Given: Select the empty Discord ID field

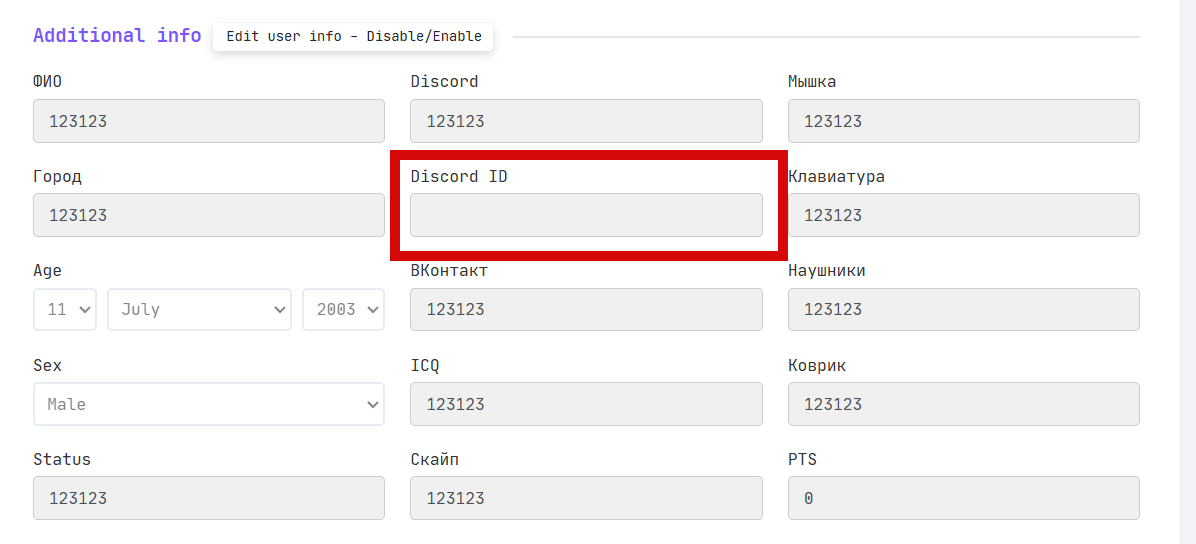Looking at the screenshot, I should (586, 215).
